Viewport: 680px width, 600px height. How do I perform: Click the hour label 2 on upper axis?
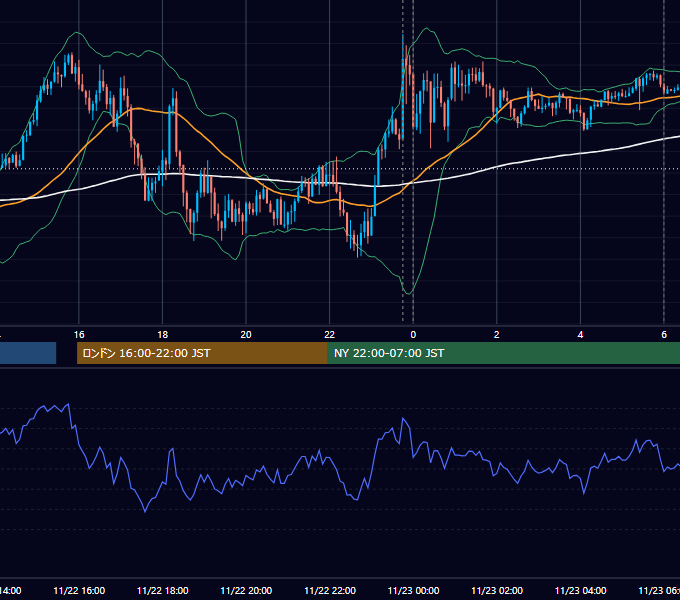tap(497, 335)
